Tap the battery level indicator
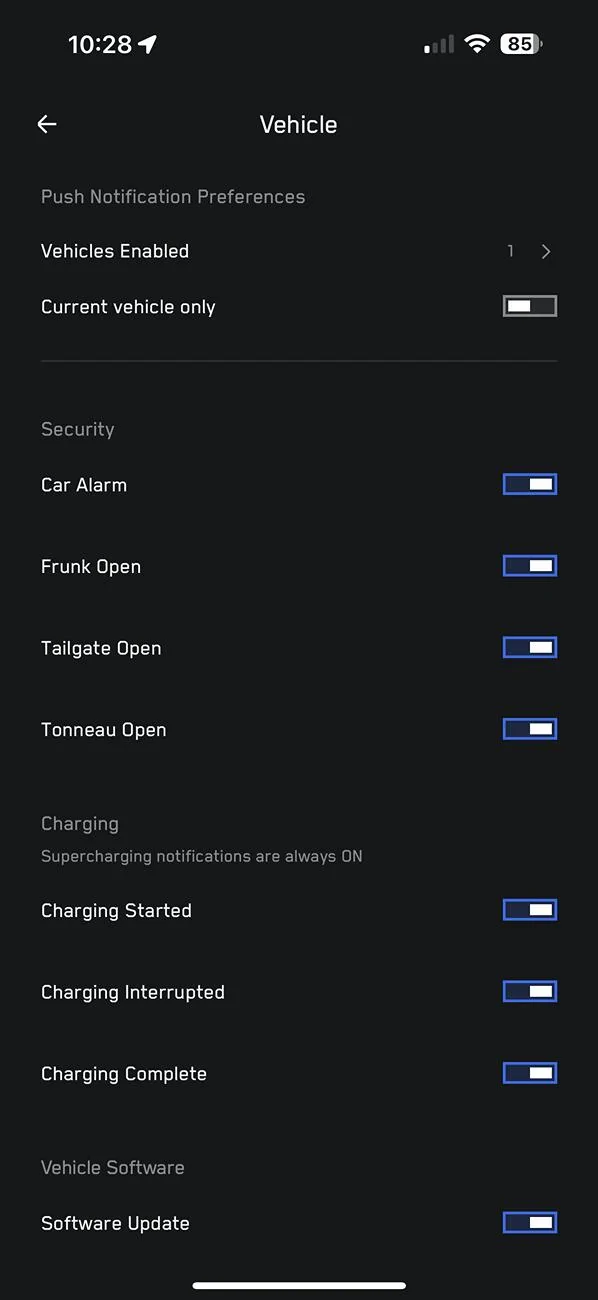 (x=521, y=44)
